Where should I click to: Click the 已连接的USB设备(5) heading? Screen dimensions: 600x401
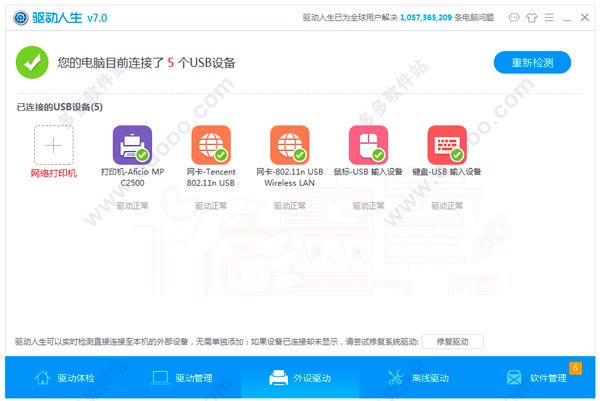60,107
